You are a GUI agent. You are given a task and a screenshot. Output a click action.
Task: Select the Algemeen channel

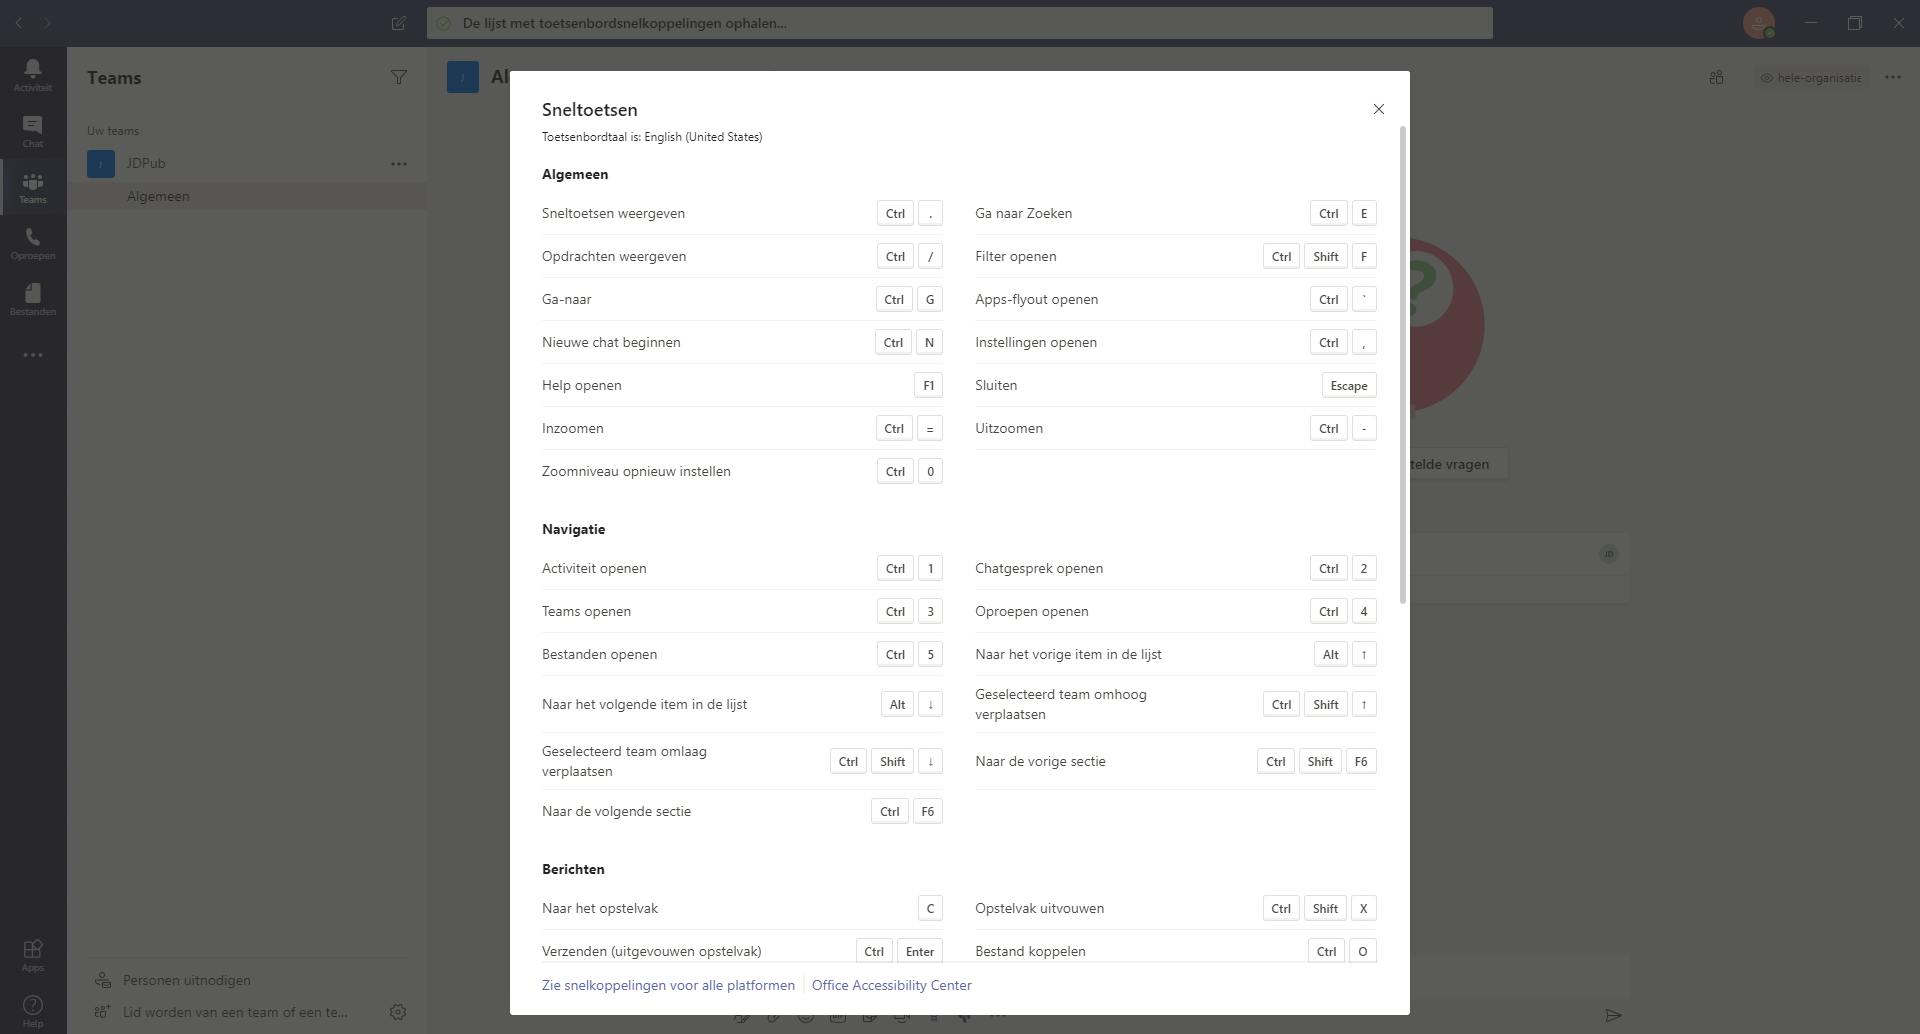click(158, 196)
